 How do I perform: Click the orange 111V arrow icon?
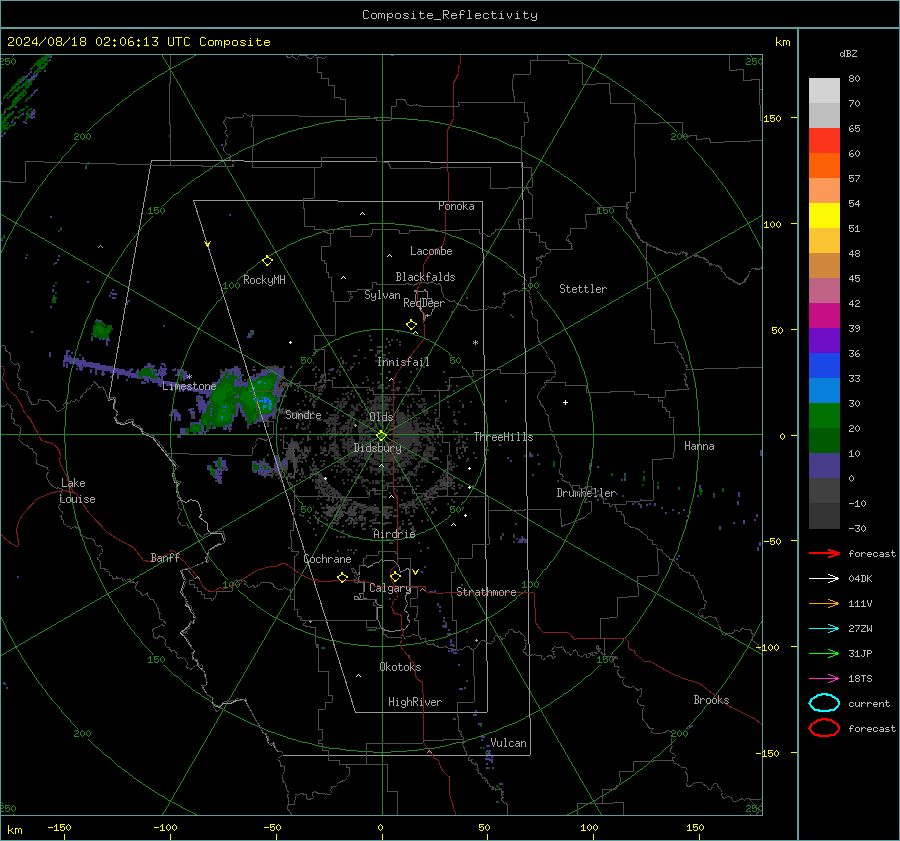click(824, 603)
